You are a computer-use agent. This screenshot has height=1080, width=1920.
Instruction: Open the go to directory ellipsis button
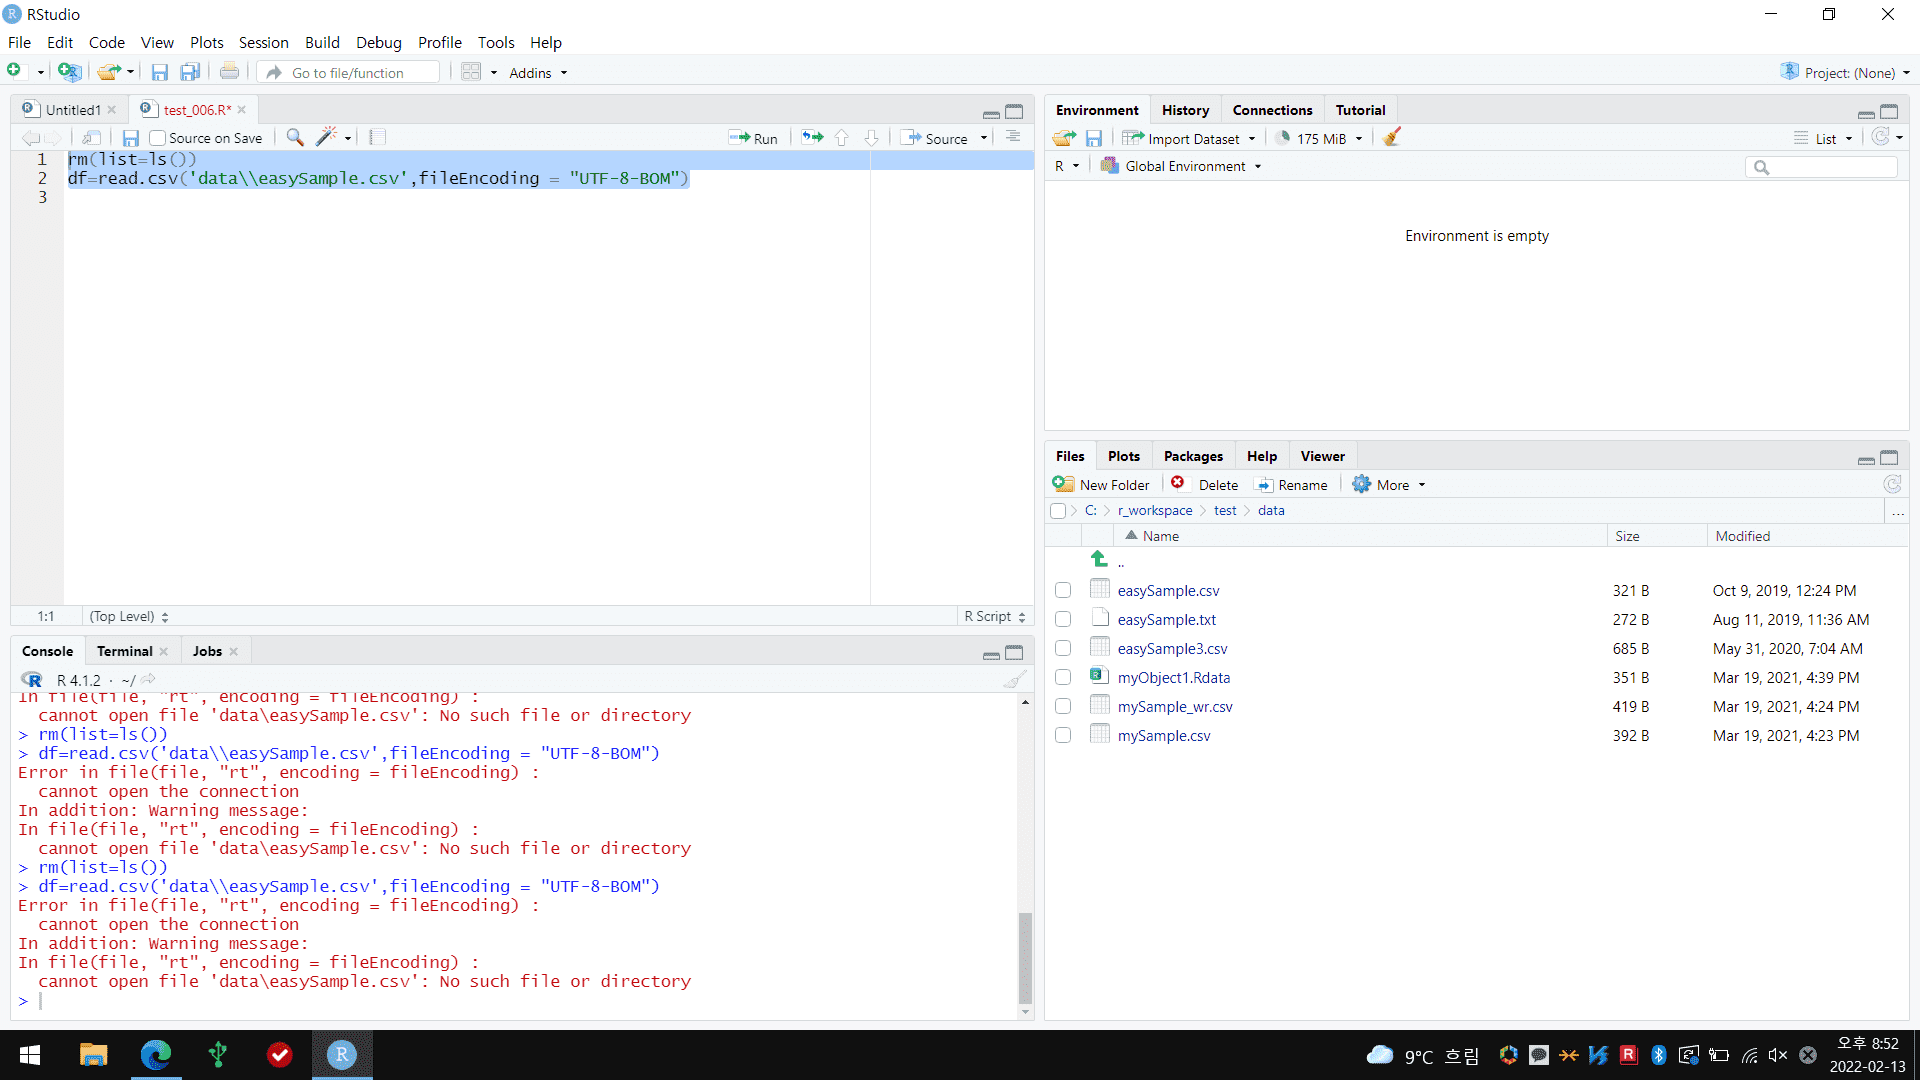[x=1897, y=511]
